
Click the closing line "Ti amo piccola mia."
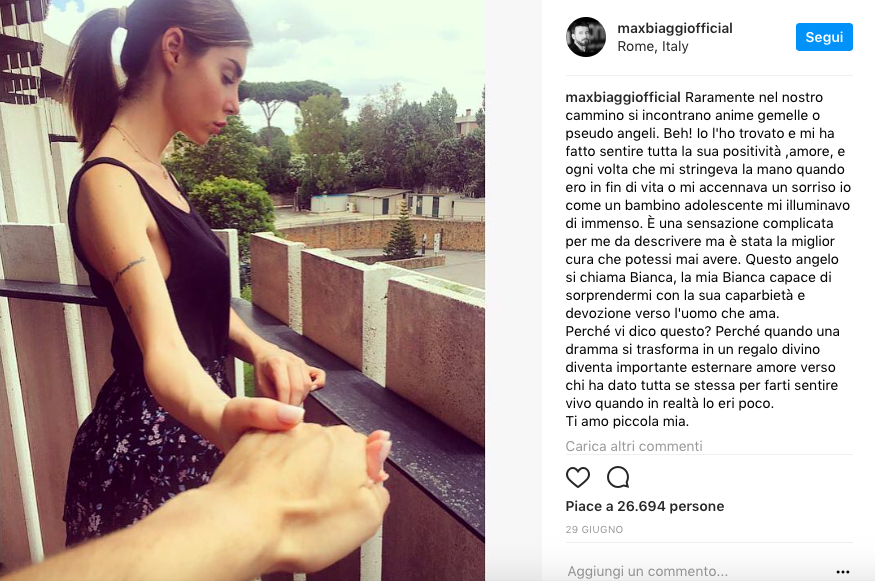click(627, 421)
